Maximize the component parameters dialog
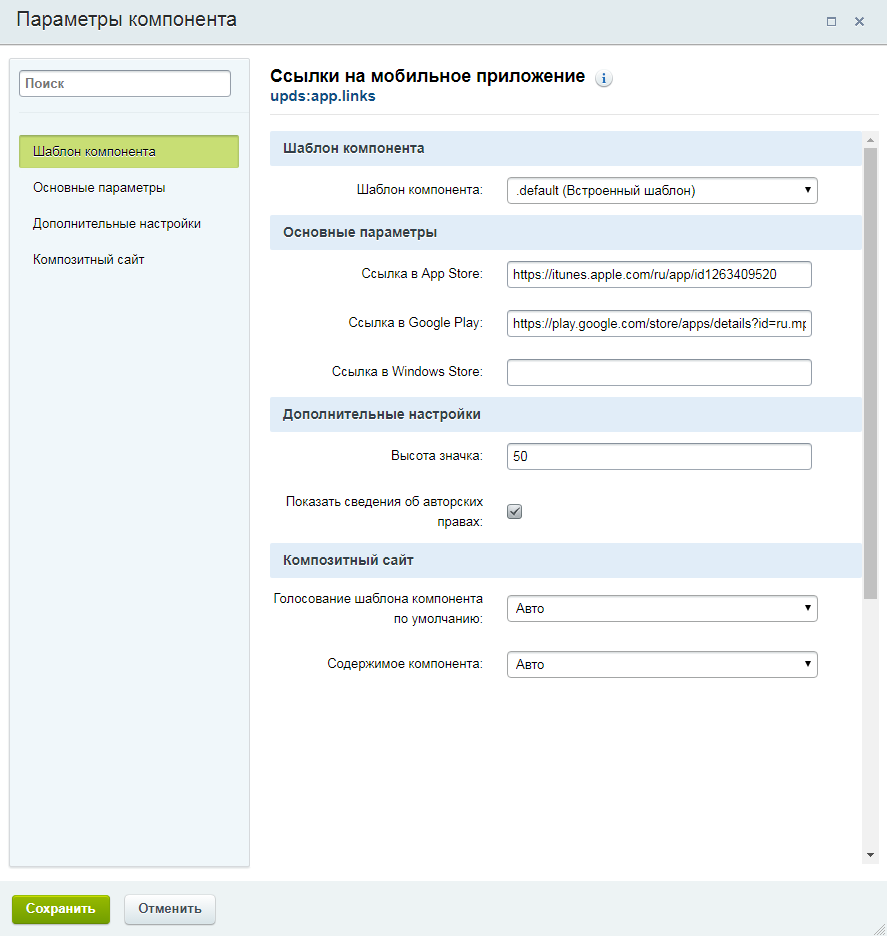This screenshot has width=887, height=936. point(831,21)
